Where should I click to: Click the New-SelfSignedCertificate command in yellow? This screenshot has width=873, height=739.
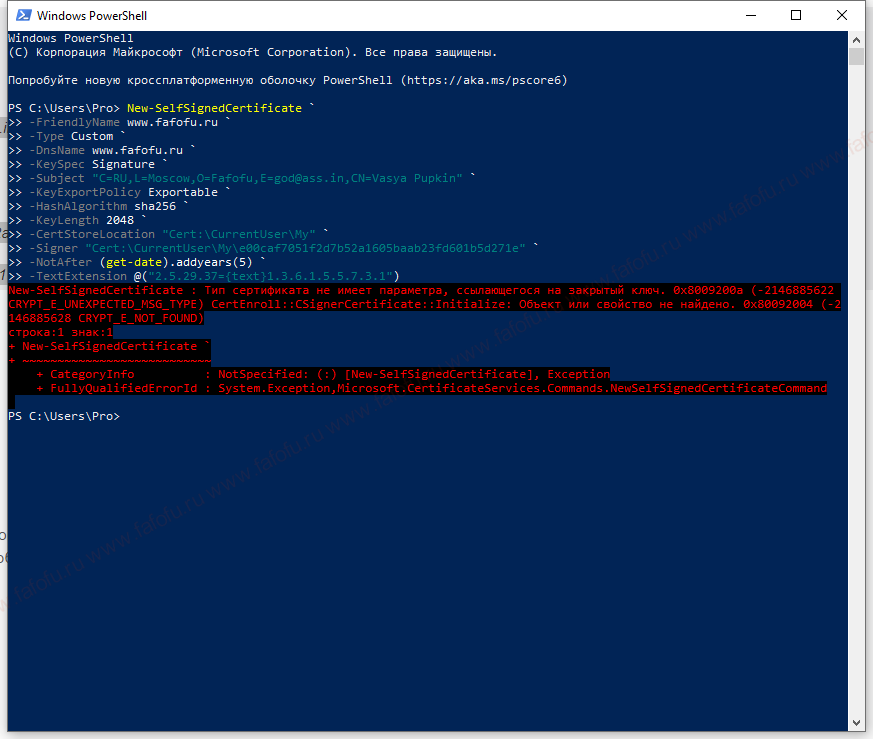(214, 108)
